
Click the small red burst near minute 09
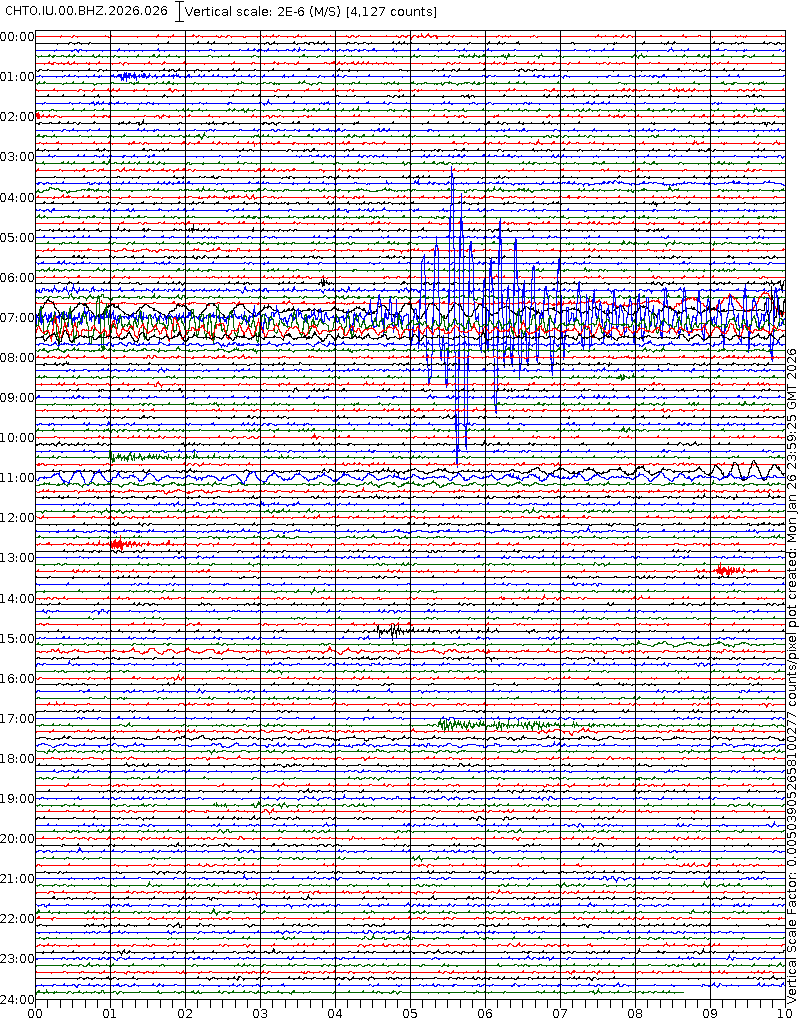(728, 570)
